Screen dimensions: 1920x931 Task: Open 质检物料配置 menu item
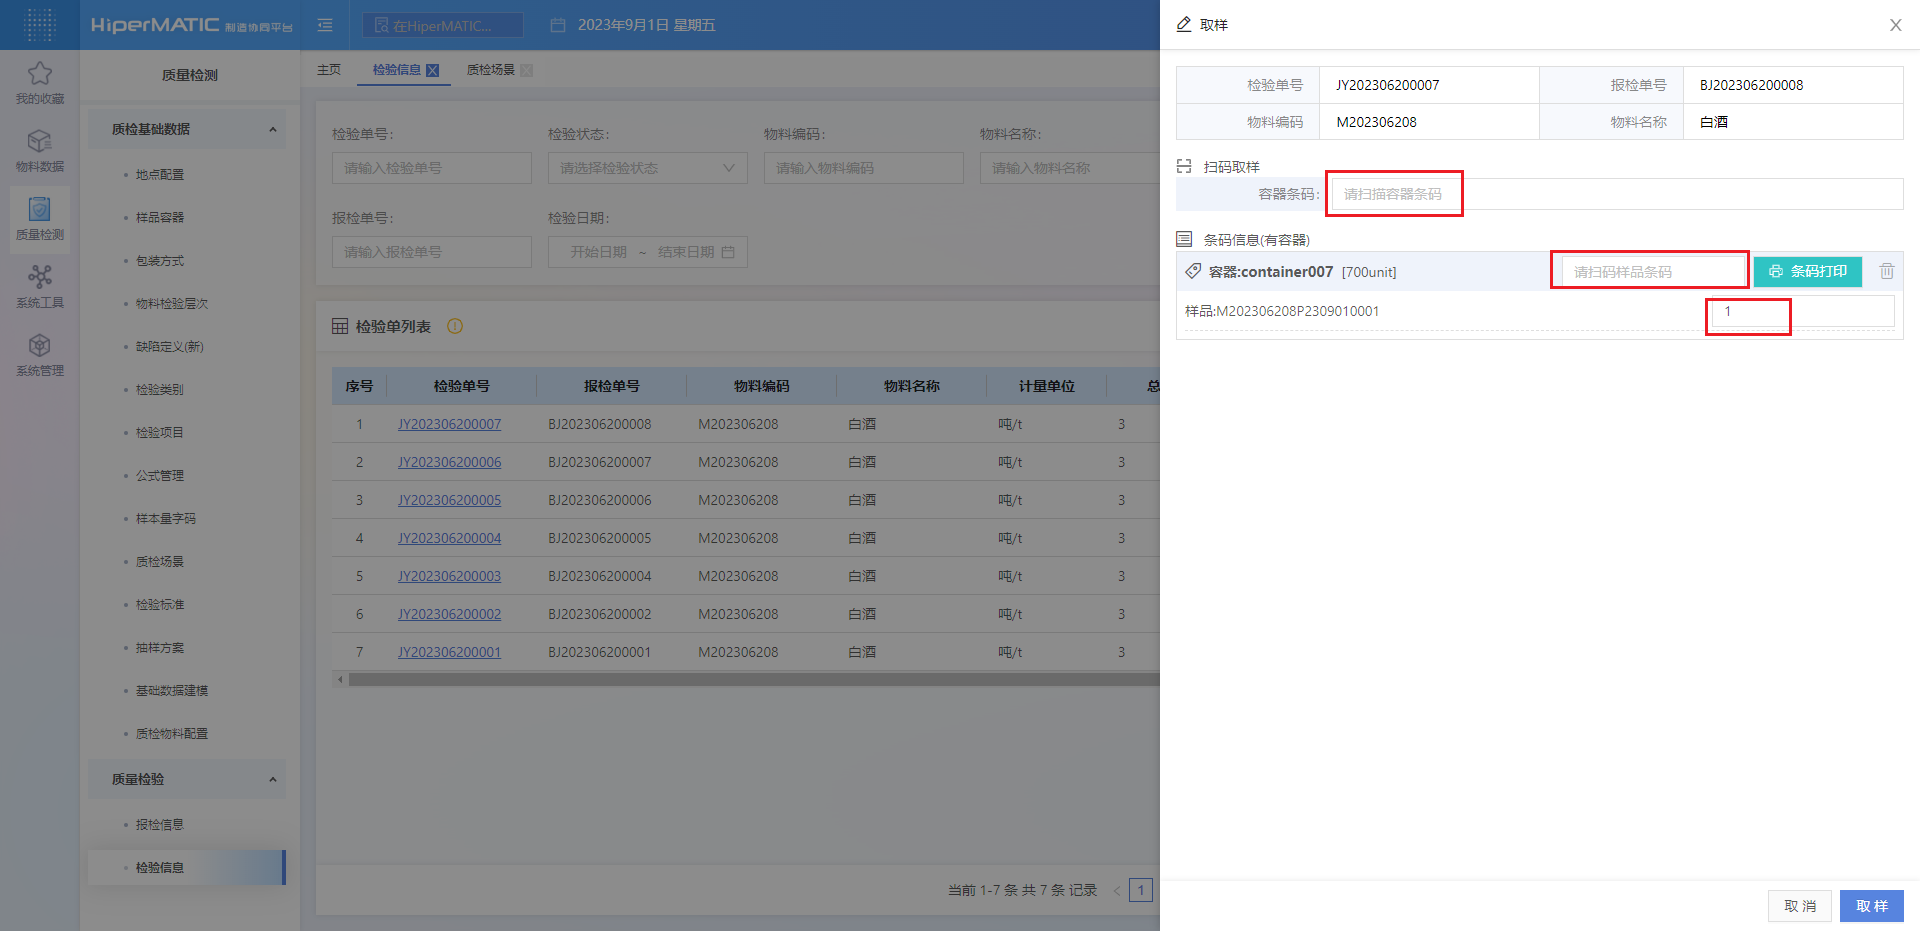click(x=172, y=733)
